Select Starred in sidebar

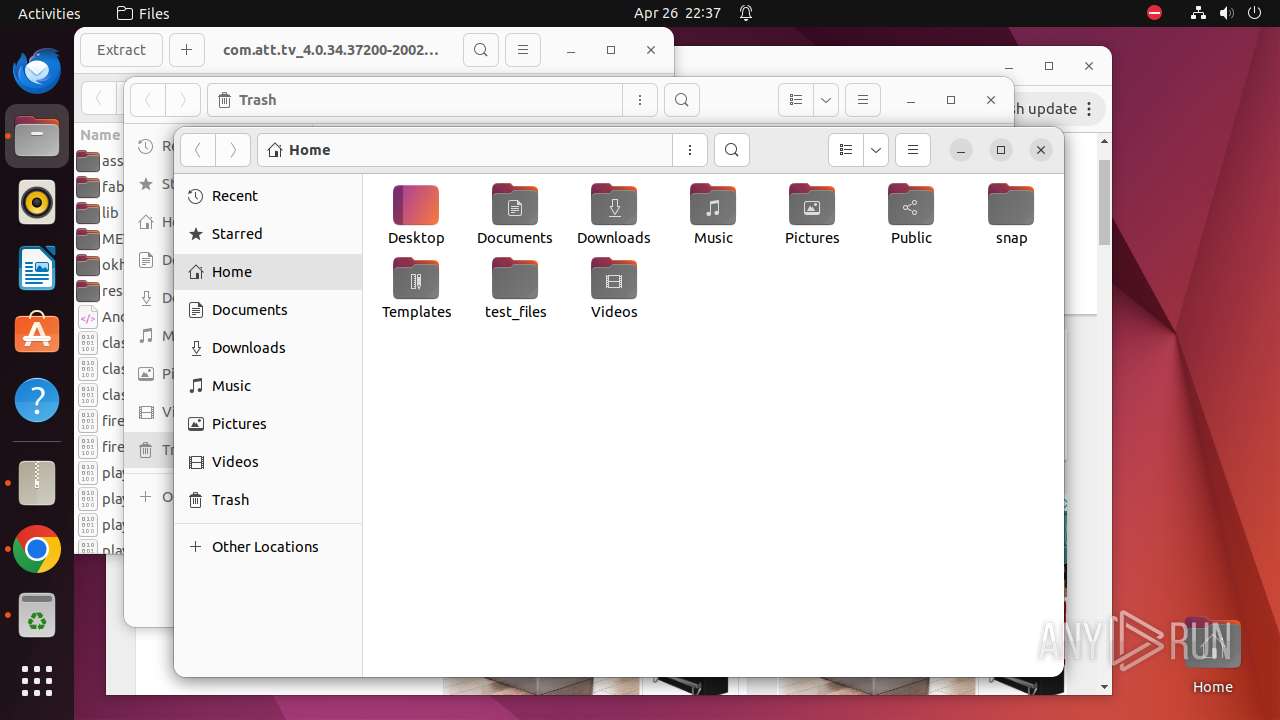tap(268, 234)
